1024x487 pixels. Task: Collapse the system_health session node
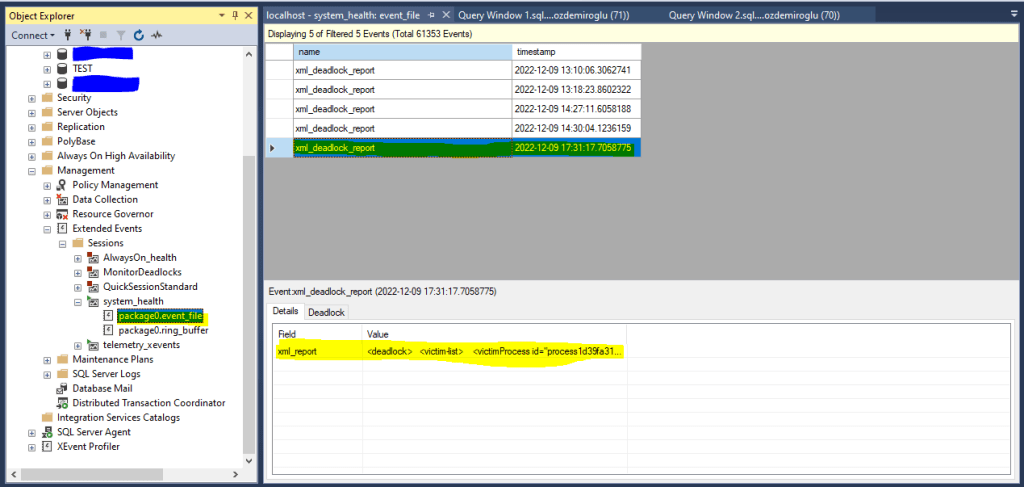pos(78,302)
